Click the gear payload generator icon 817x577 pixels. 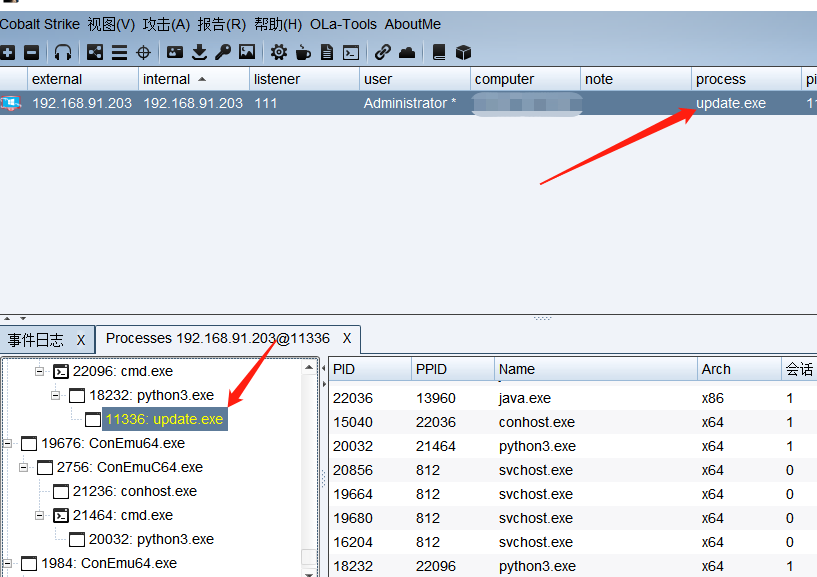tap(279, 52)
